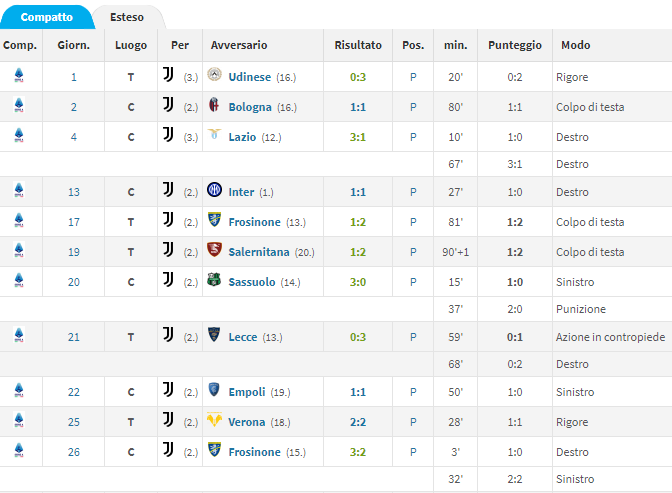Click the Inter club crest icon

pos(214,189)
